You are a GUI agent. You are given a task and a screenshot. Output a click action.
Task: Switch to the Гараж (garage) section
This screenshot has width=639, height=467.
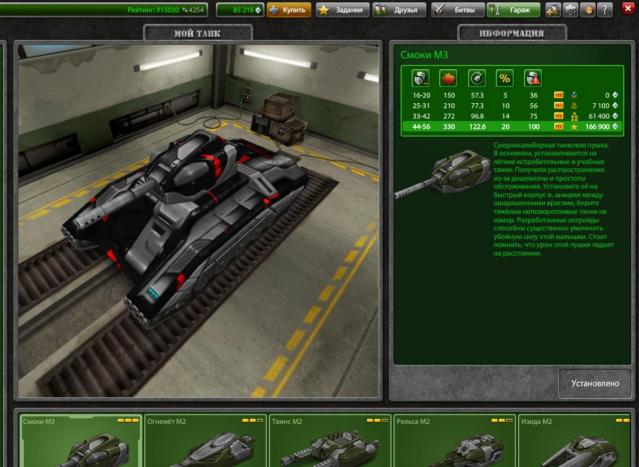514,10
